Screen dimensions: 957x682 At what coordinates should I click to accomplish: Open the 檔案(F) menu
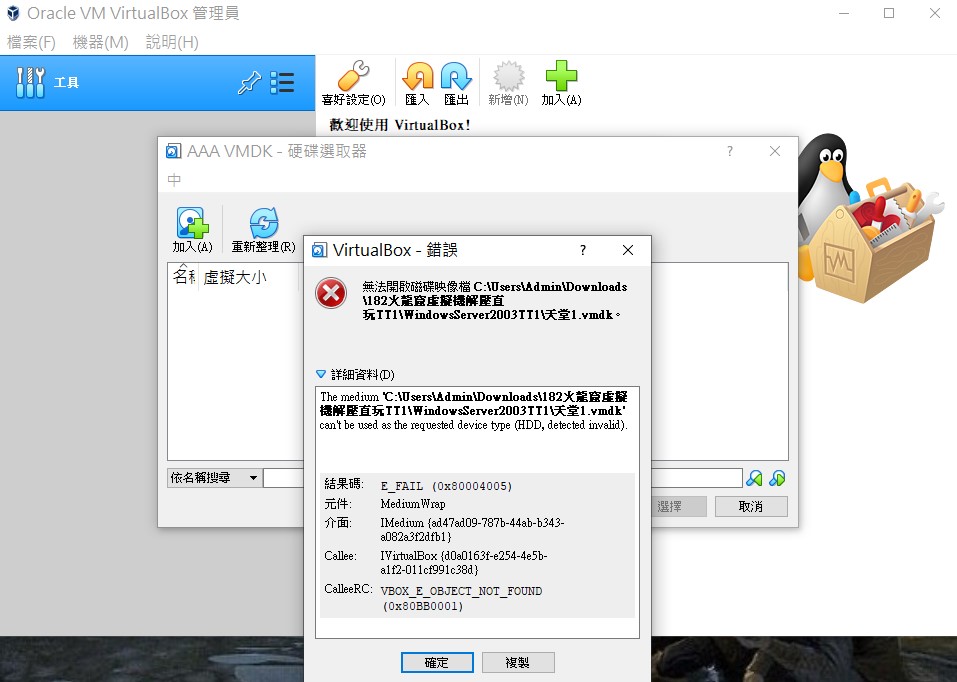point(31,42)
